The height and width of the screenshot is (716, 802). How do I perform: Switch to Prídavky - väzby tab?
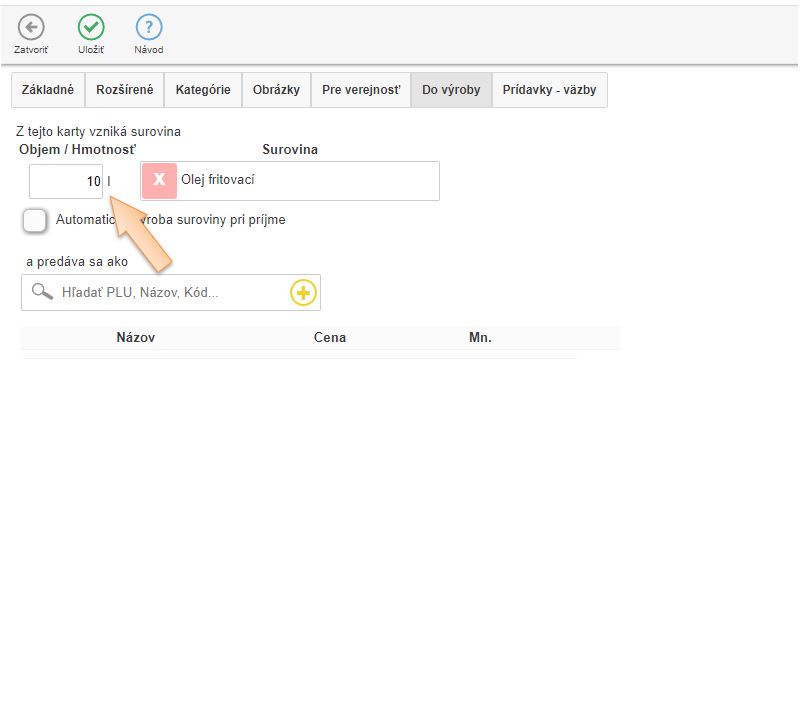[549, 90]
